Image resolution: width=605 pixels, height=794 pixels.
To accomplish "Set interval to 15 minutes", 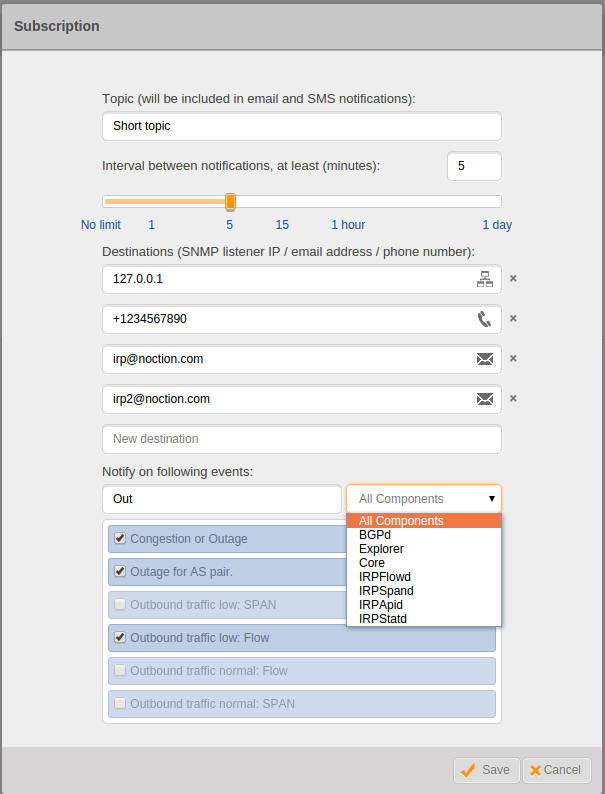I will pyautogui.click(x=282, y=225).
